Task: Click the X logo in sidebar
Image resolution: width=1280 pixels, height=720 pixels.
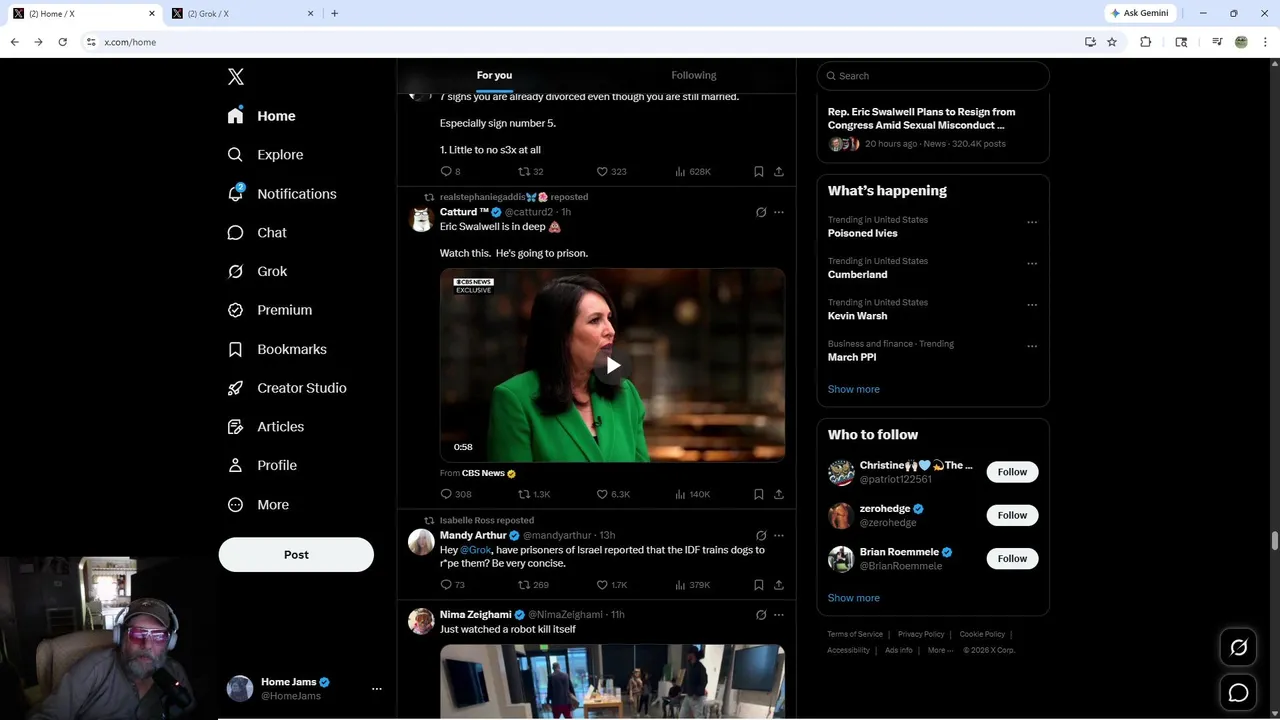Action: click(x=236, y=77)
